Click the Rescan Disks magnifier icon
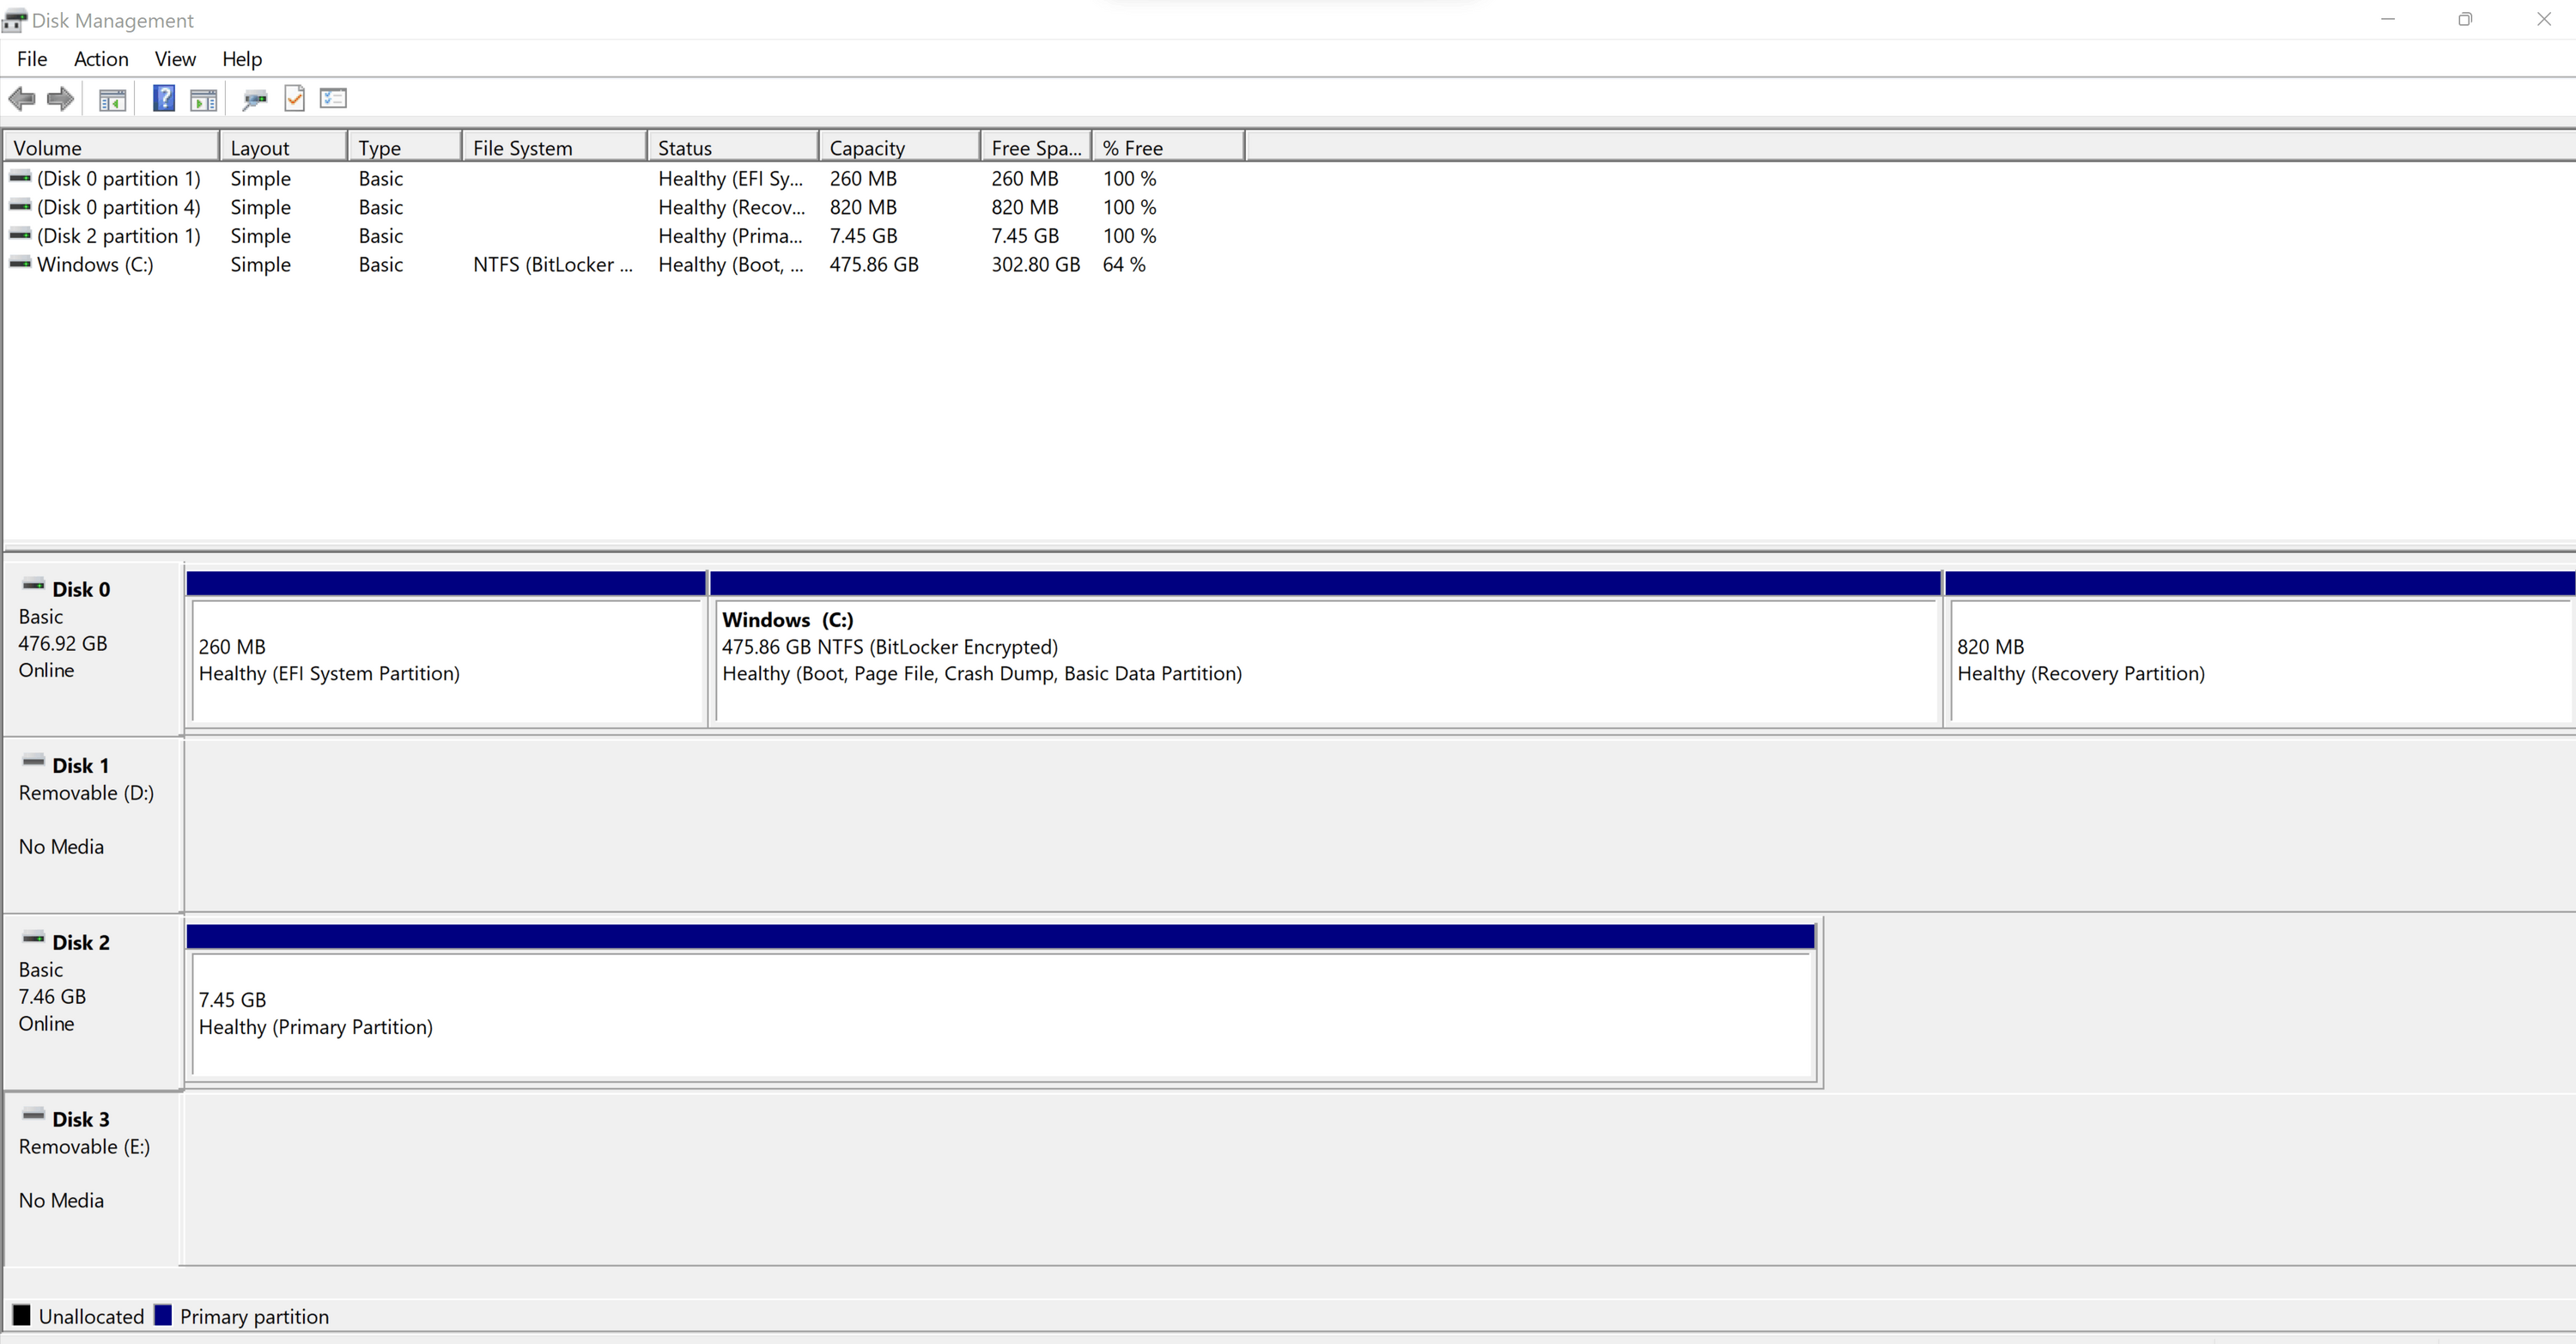The width and height of the screenshot is (2576, 1344). coord(255,99)
